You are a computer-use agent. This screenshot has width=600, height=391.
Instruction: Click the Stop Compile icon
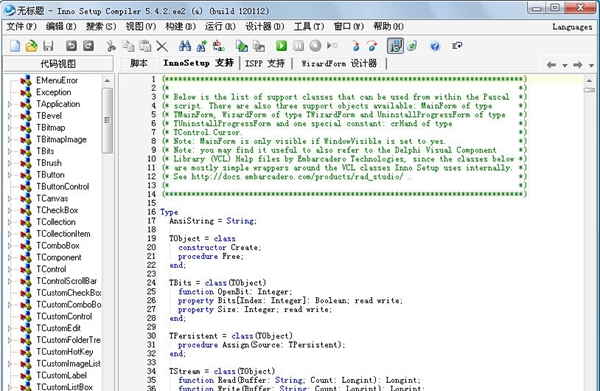coord(259,46)
